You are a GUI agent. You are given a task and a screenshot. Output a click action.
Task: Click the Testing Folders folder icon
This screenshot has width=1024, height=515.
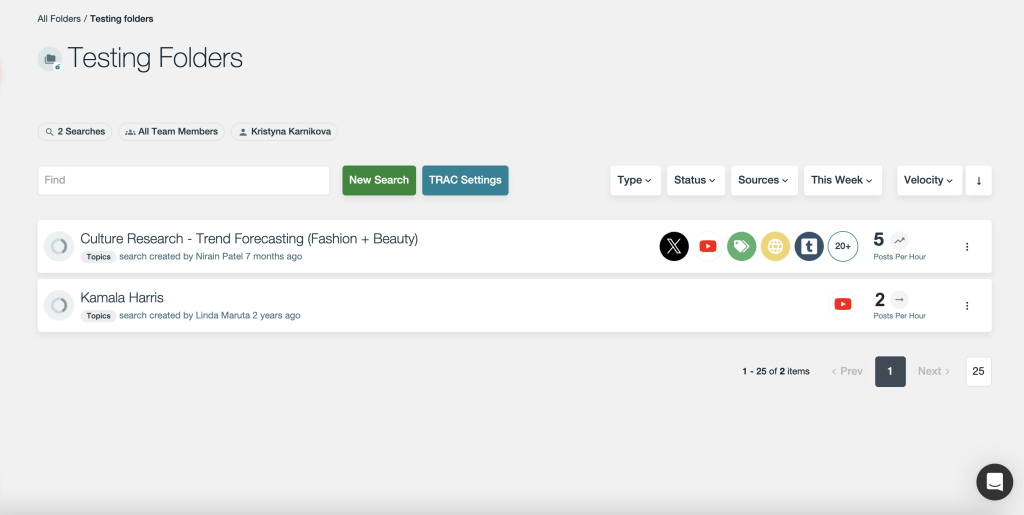50,59
